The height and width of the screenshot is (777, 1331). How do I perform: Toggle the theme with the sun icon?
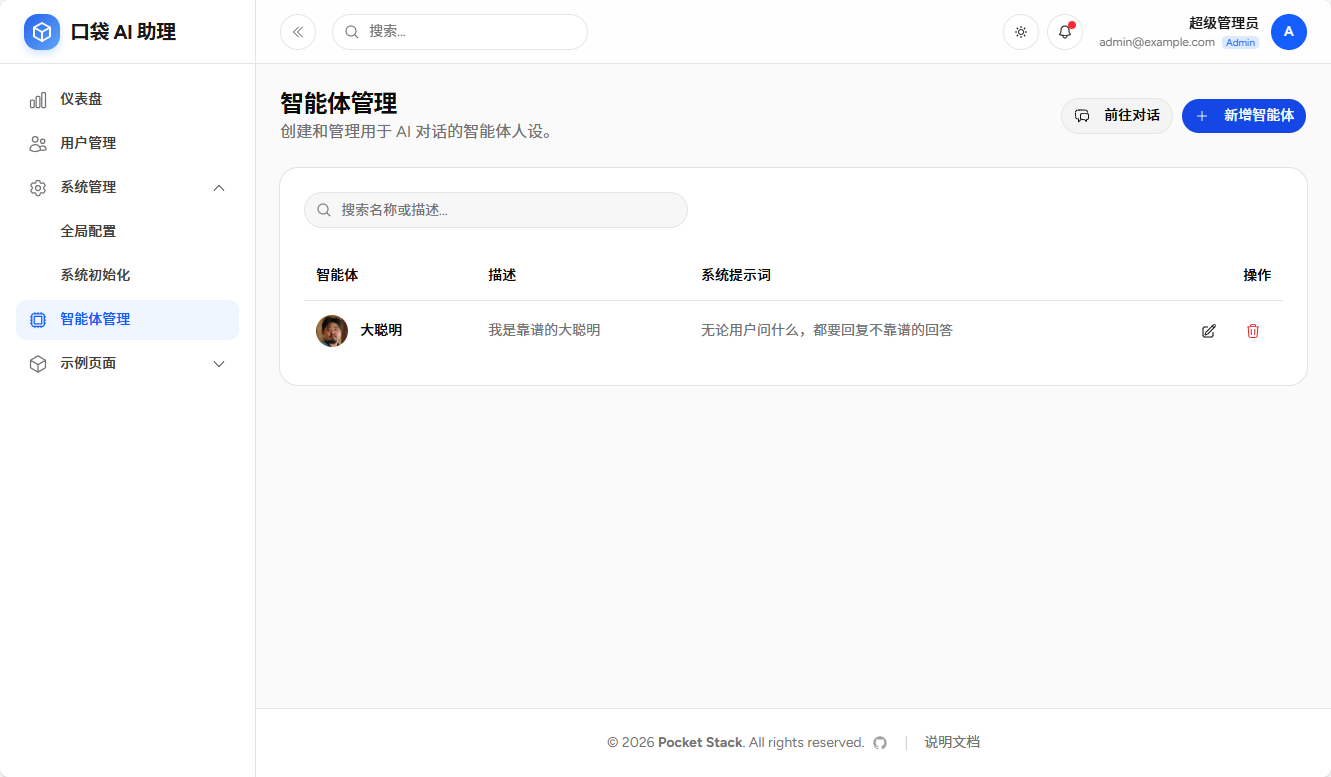(1020, 31)
